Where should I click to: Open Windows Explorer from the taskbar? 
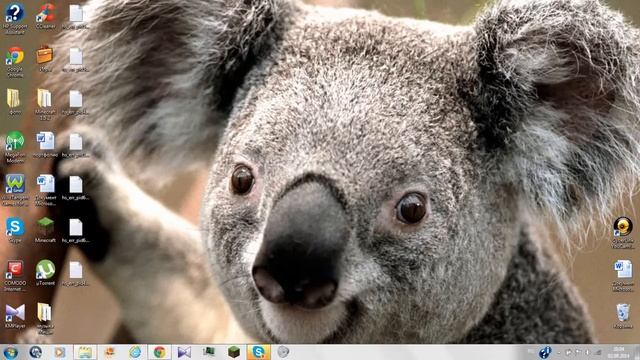(x=85, y=352)
